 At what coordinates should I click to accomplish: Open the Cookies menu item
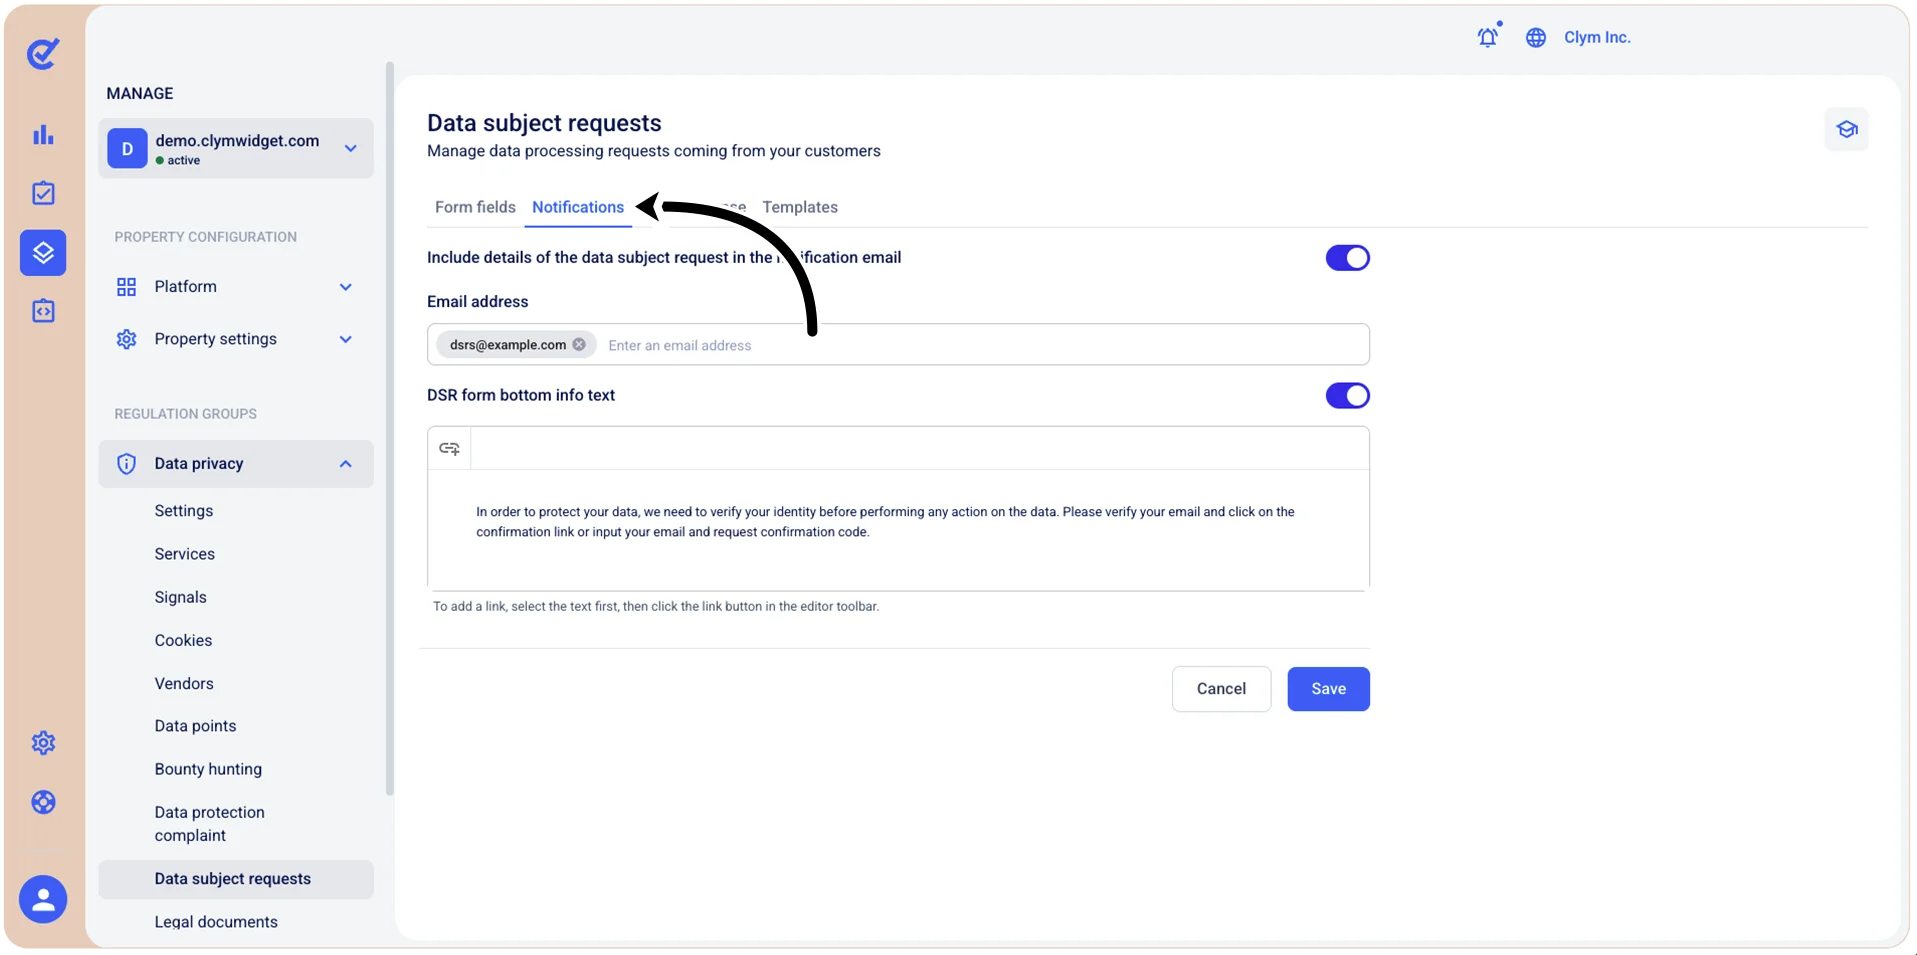point(183,640)
